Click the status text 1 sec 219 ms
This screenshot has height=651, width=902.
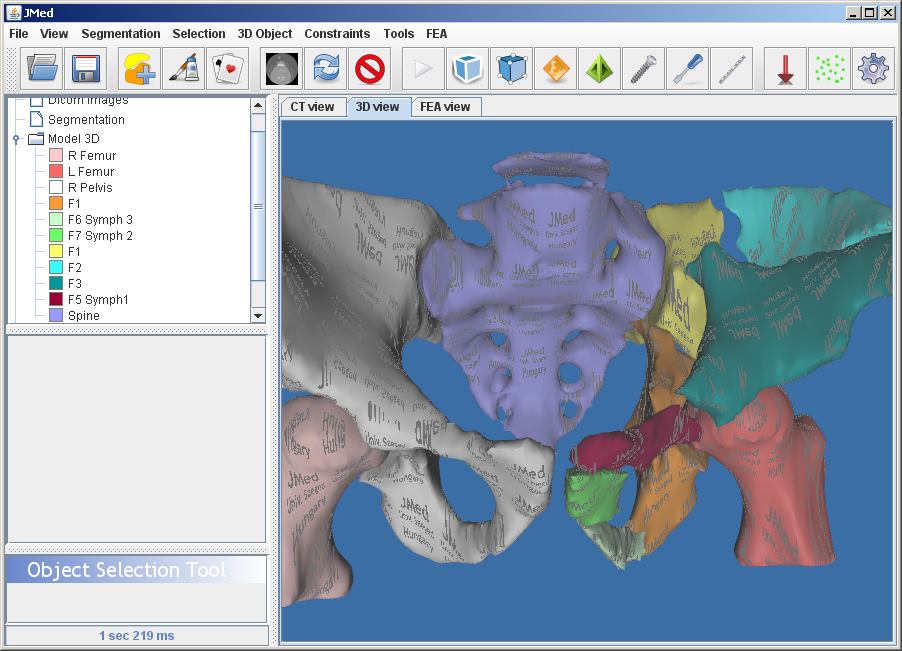tap(137, 635)
